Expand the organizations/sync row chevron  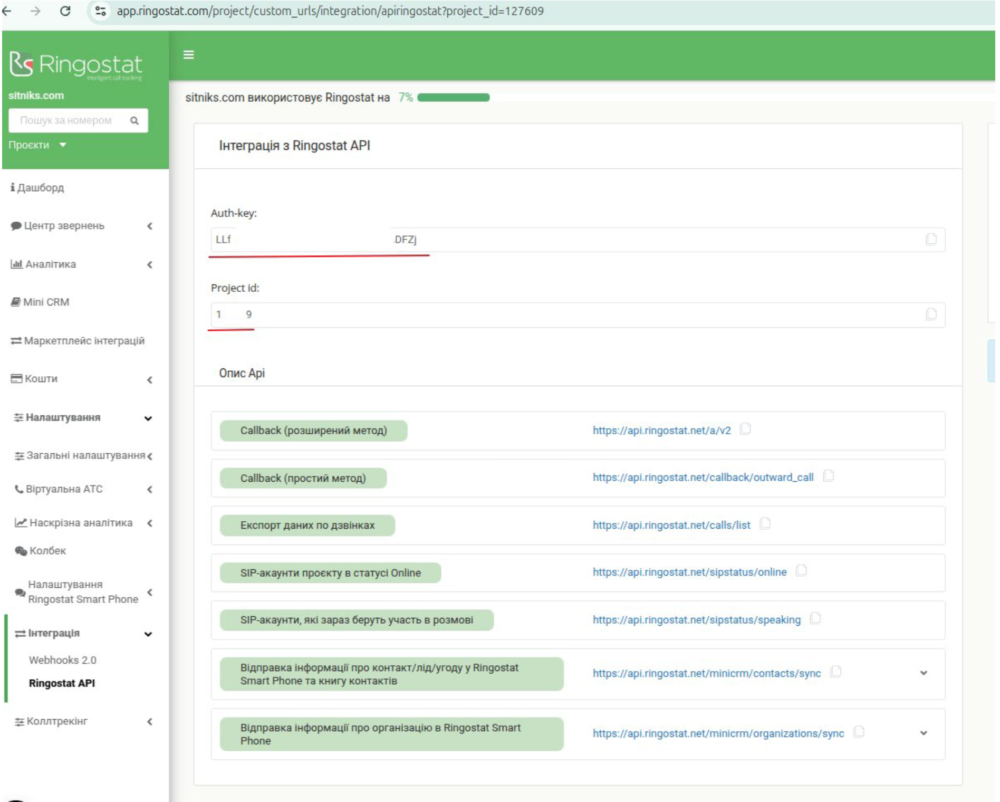point(923,733)
